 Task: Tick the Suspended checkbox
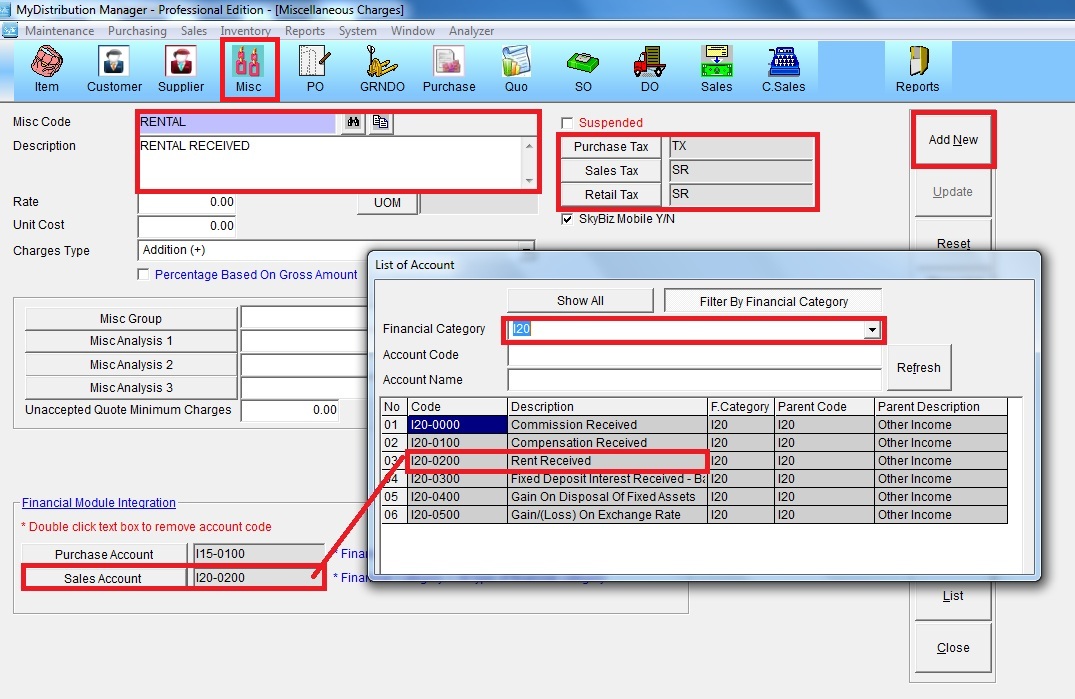(x=568, y=123)
